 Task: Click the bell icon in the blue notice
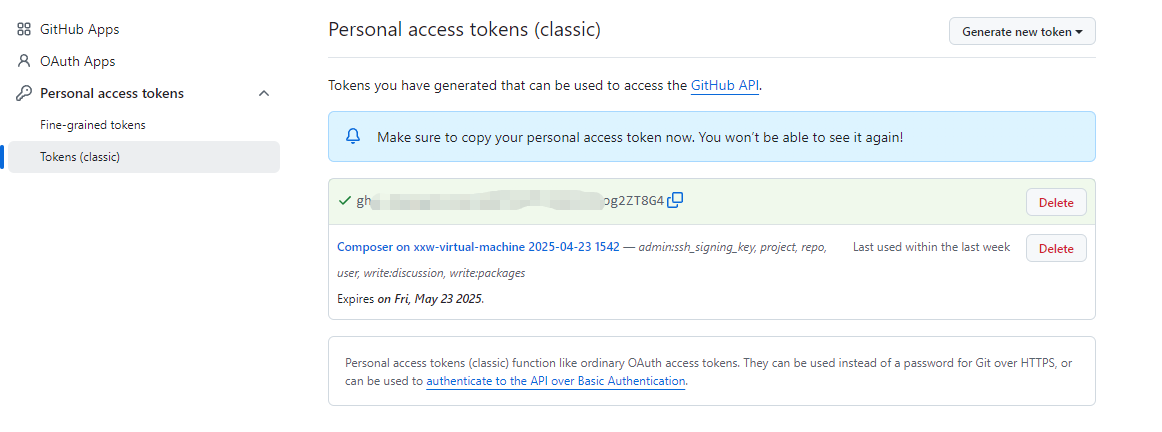[x=353, y=136]
